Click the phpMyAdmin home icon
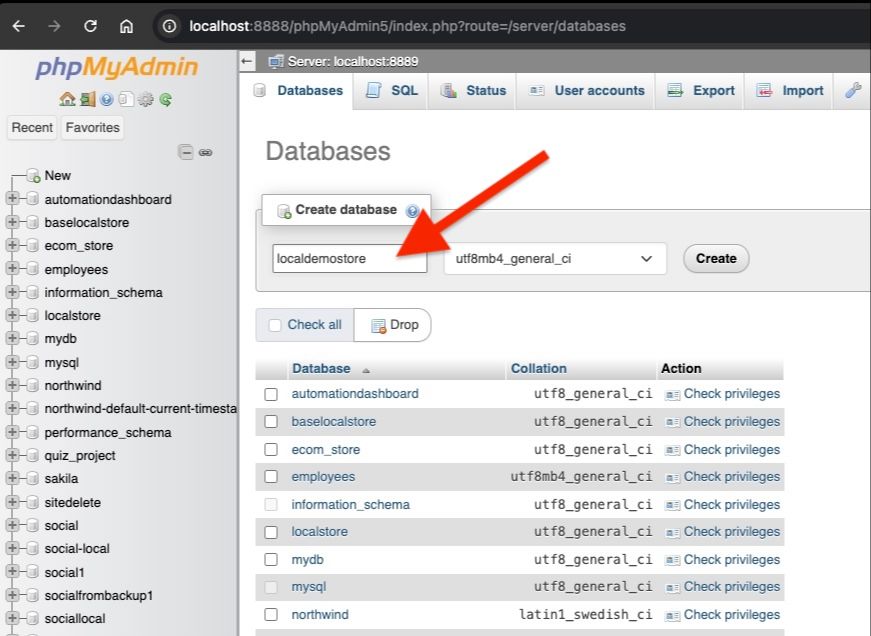This screenshot has width=871, height=636. tap(67, 99)
